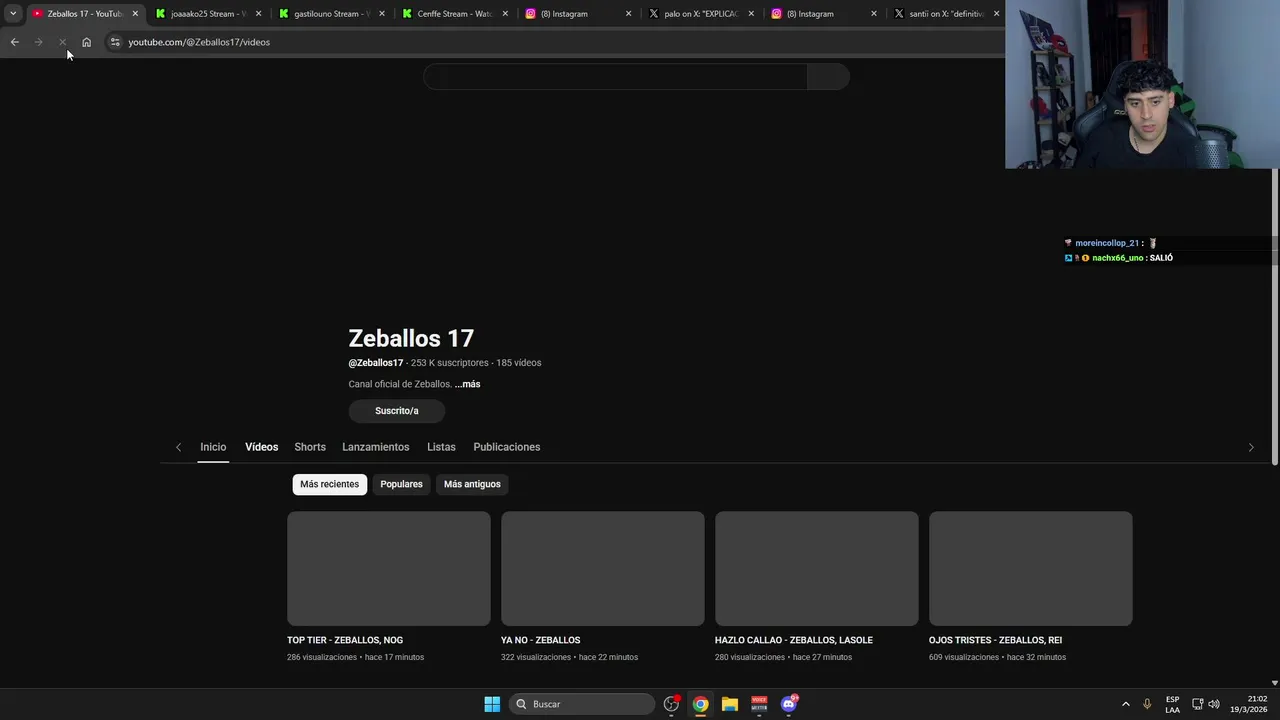Click title TOP TIER - ZEBALLOS, NOG

click(x=345, y=640)
